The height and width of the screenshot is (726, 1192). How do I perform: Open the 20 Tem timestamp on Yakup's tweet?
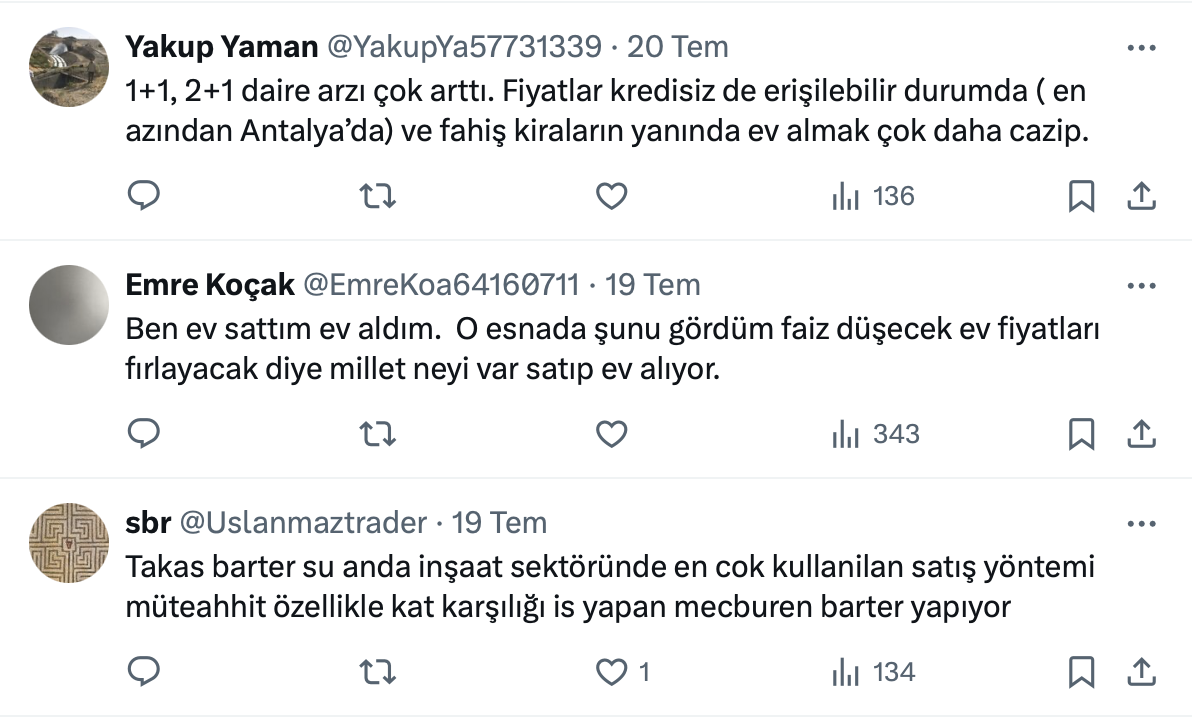point(677,46)
